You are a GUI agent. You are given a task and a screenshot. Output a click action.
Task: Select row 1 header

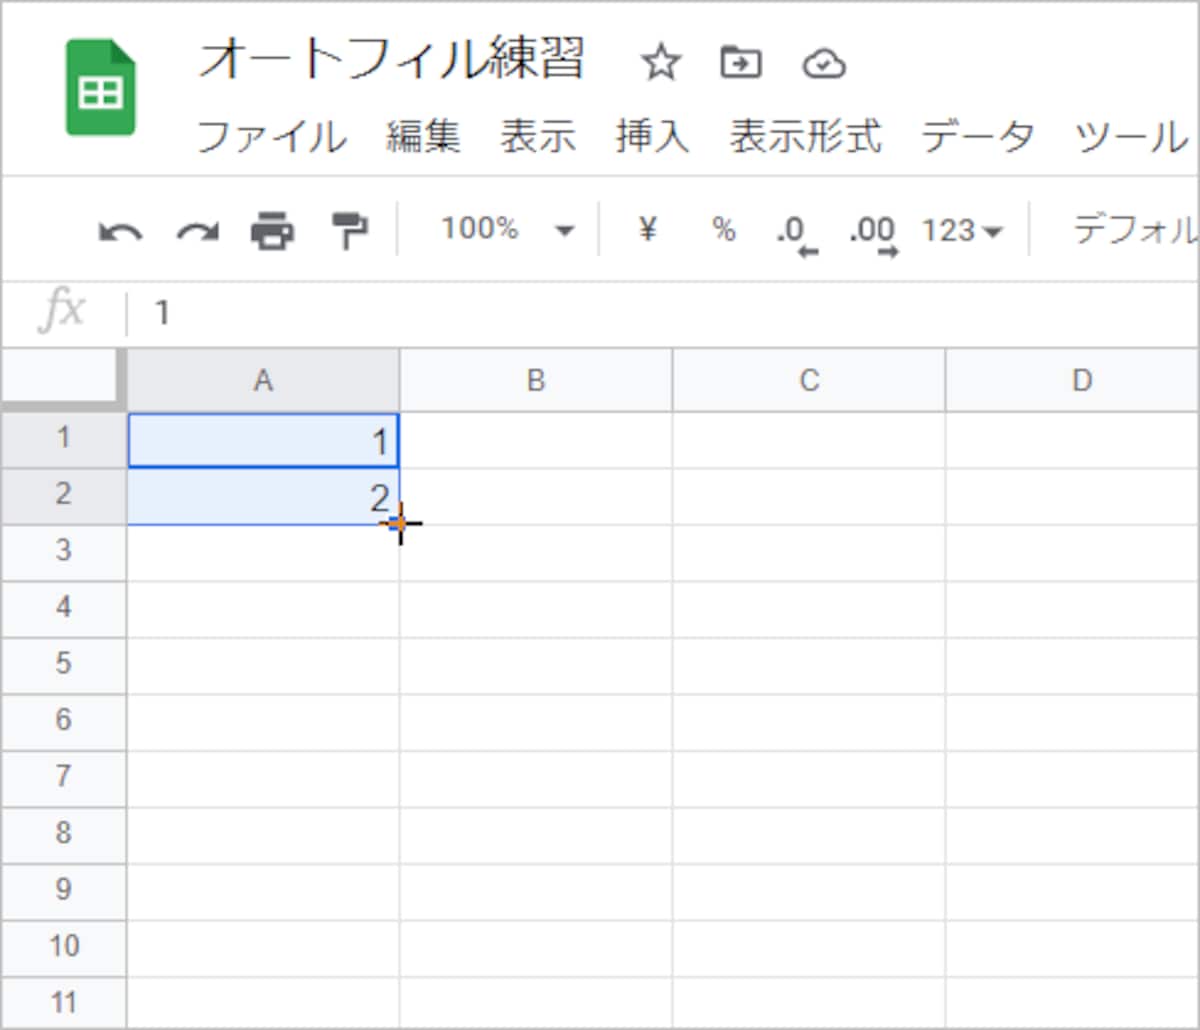point(64,439)
